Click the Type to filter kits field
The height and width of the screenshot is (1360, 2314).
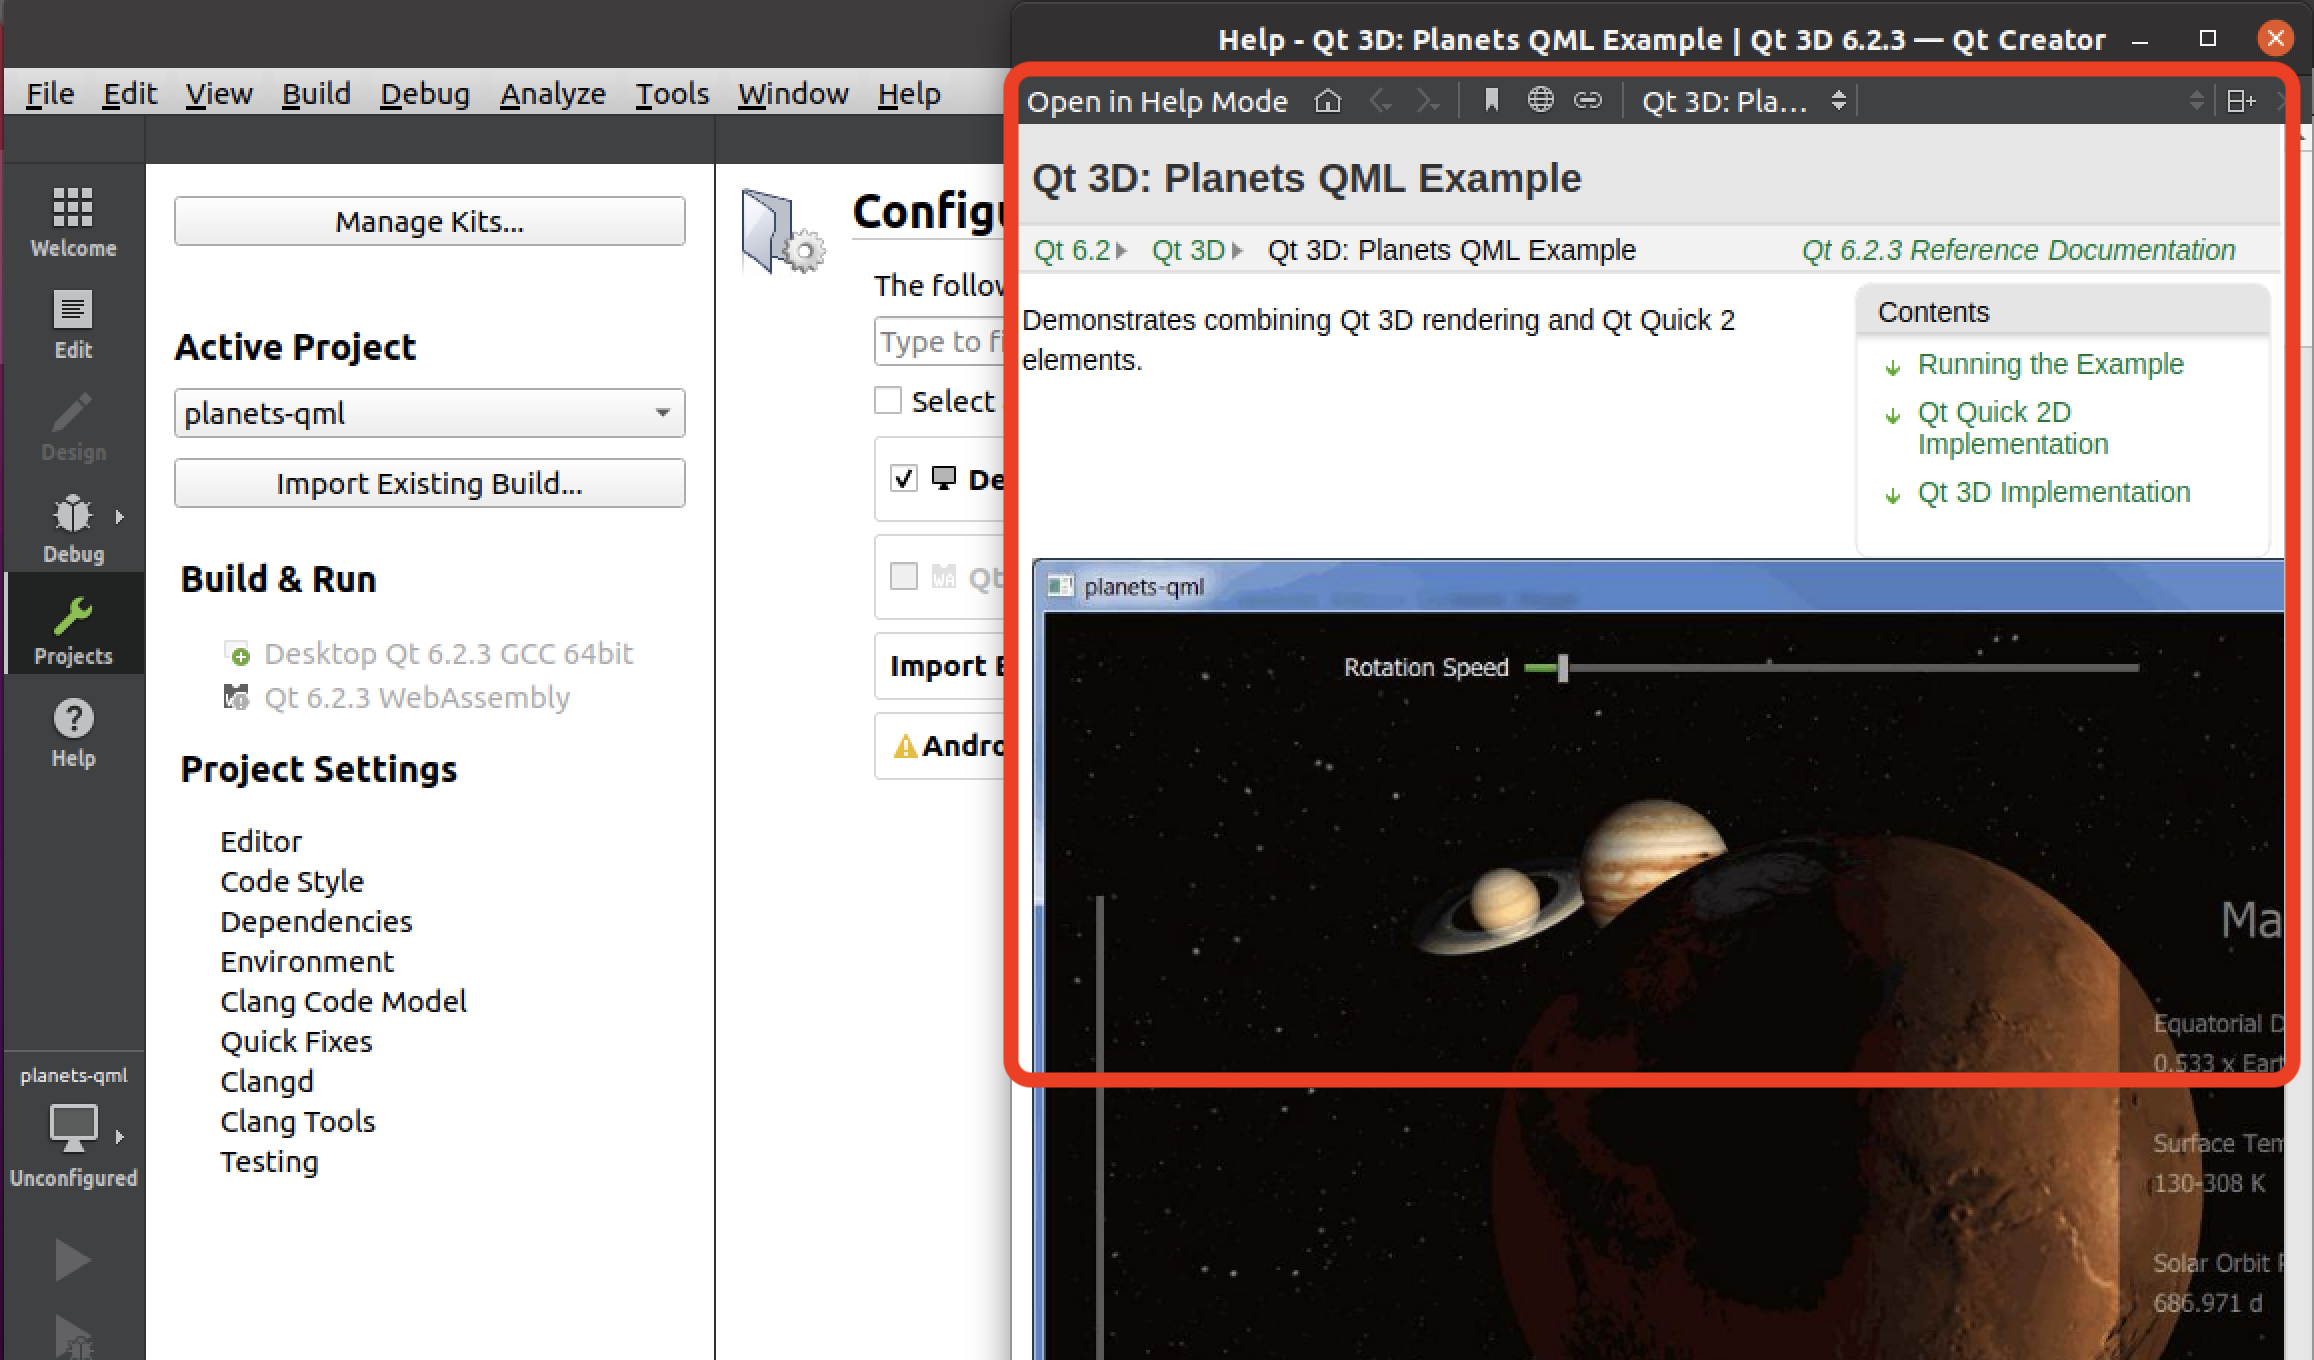click(x=940, y=342)
